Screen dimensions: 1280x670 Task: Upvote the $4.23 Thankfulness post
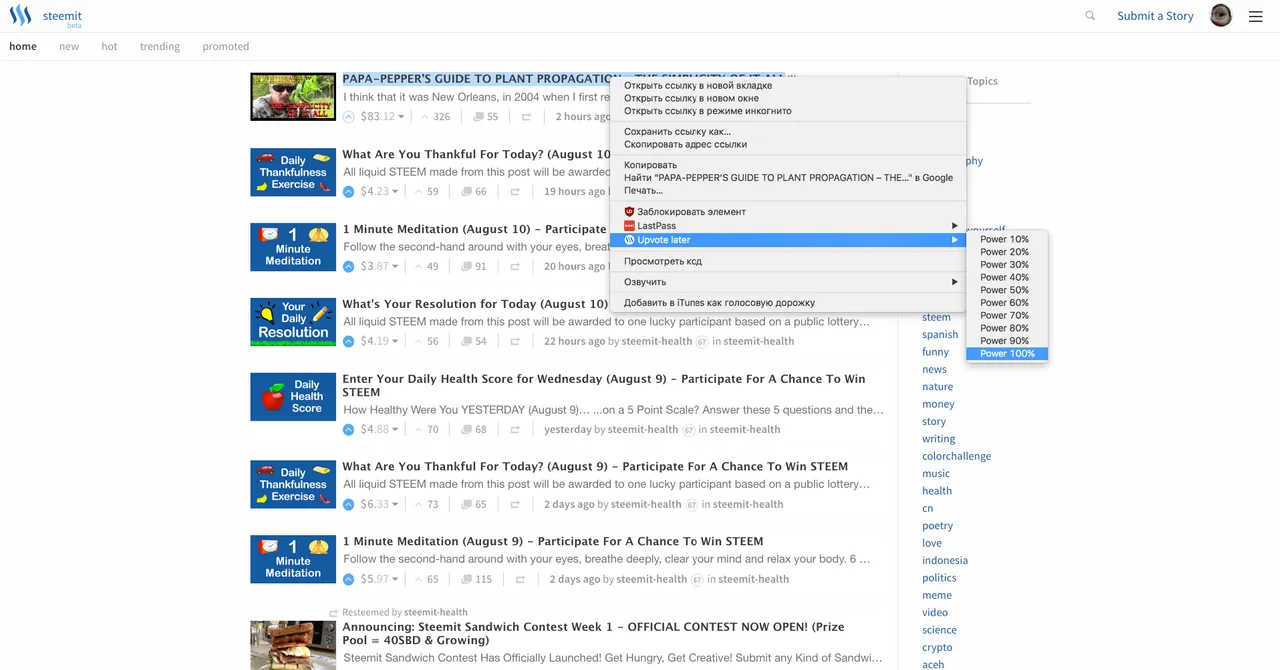pos(349,192)
